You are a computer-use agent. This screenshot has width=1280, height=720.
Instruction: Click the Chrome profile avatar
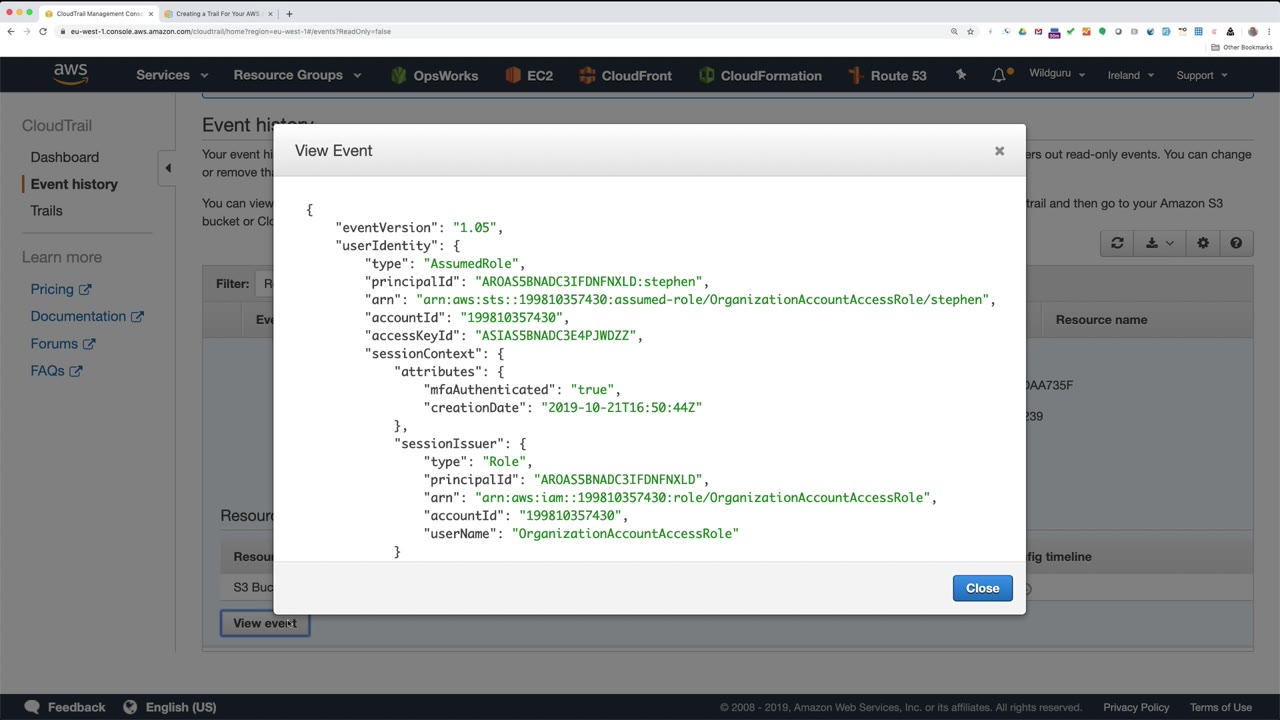coord(1252,31)
